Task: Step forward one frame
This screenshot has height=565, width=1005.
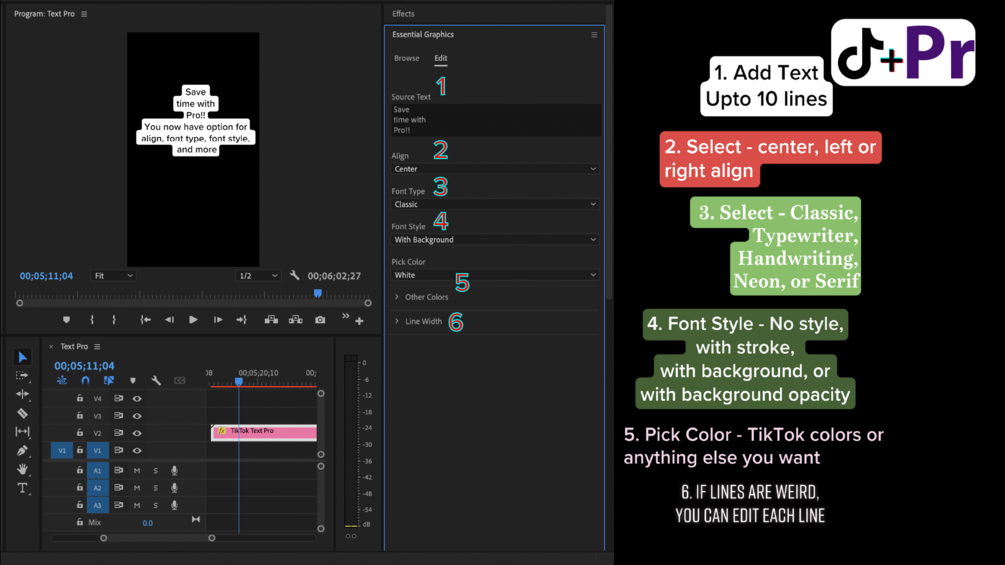Action: [x=218, y=320]
